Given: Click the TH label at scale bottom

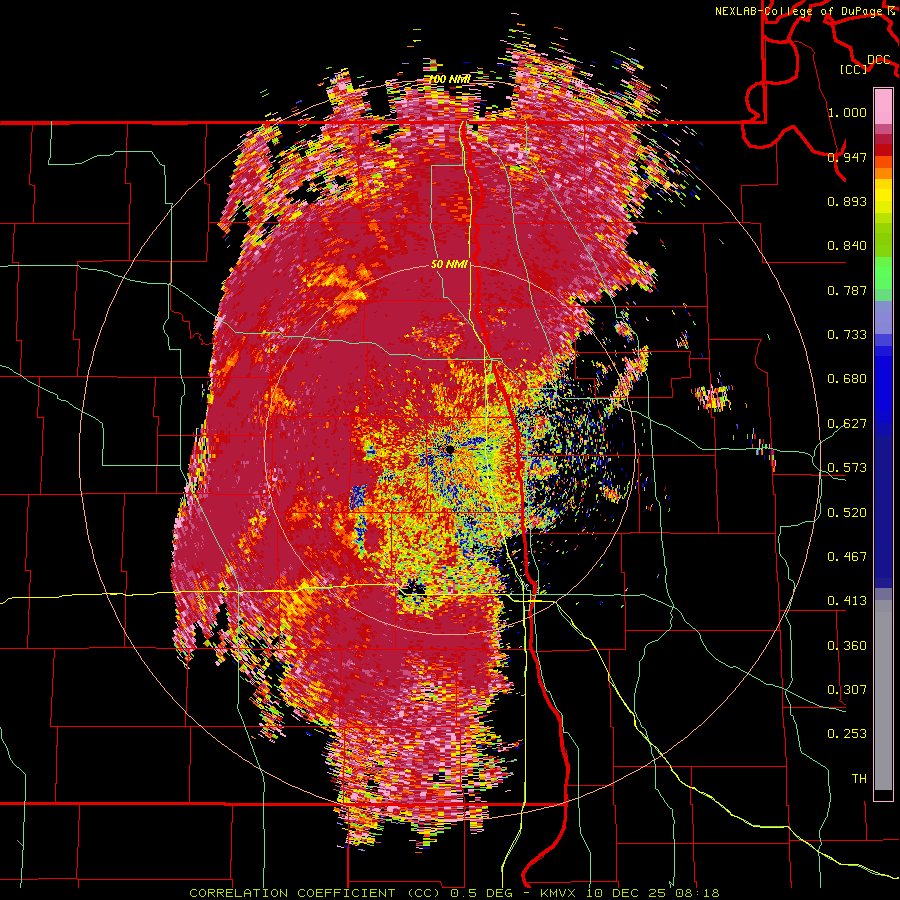Looking at the screenshot, I should pyautogui.click(x=859, y=779).
